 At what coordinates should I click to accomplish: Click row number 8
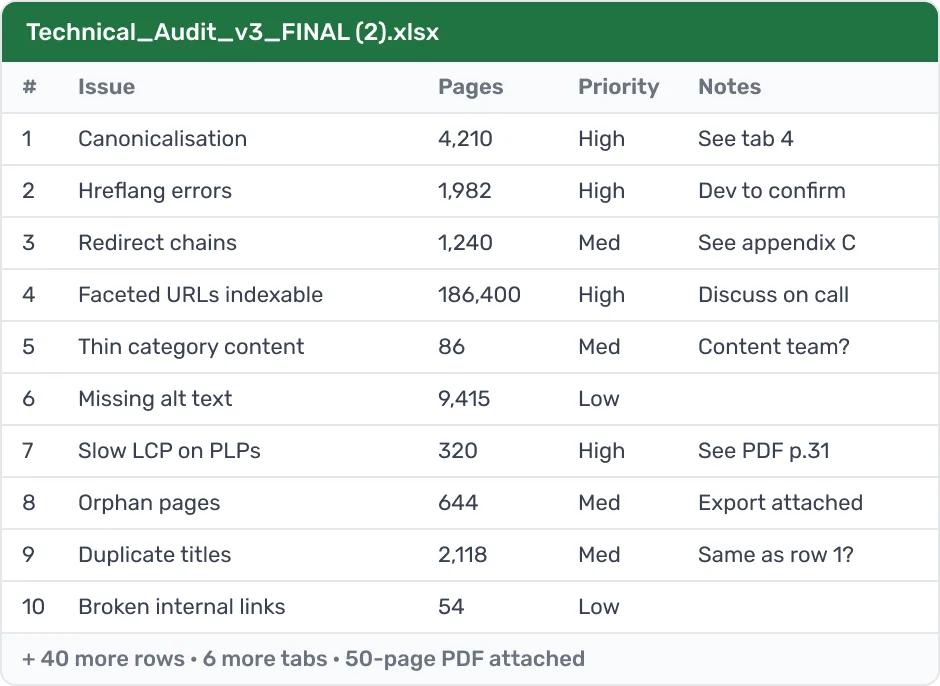click(29, 503)
